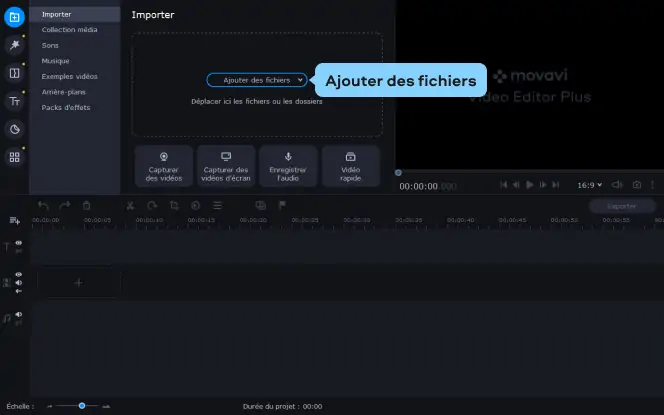Click the preview volume speaker icon
Image resolution: width=664 pixels, height=415 pixels.
coord(617,185)
